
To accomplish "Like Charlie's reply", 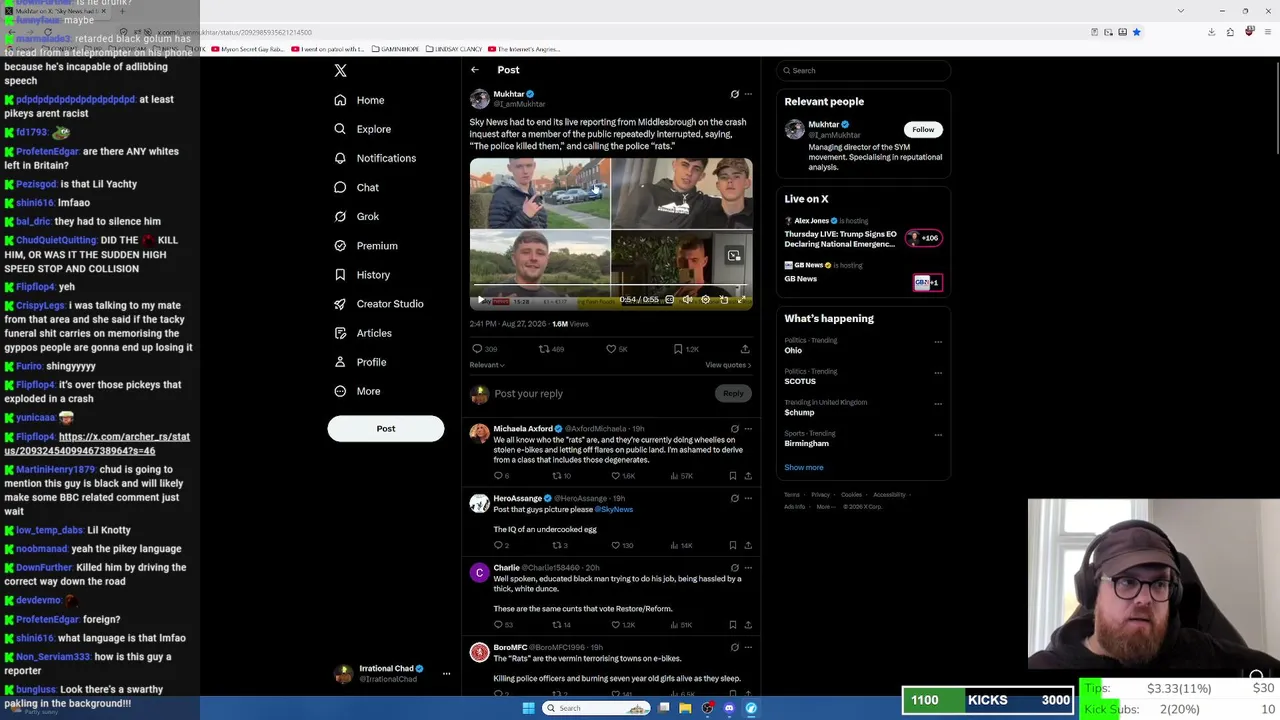I will (616, 625).
